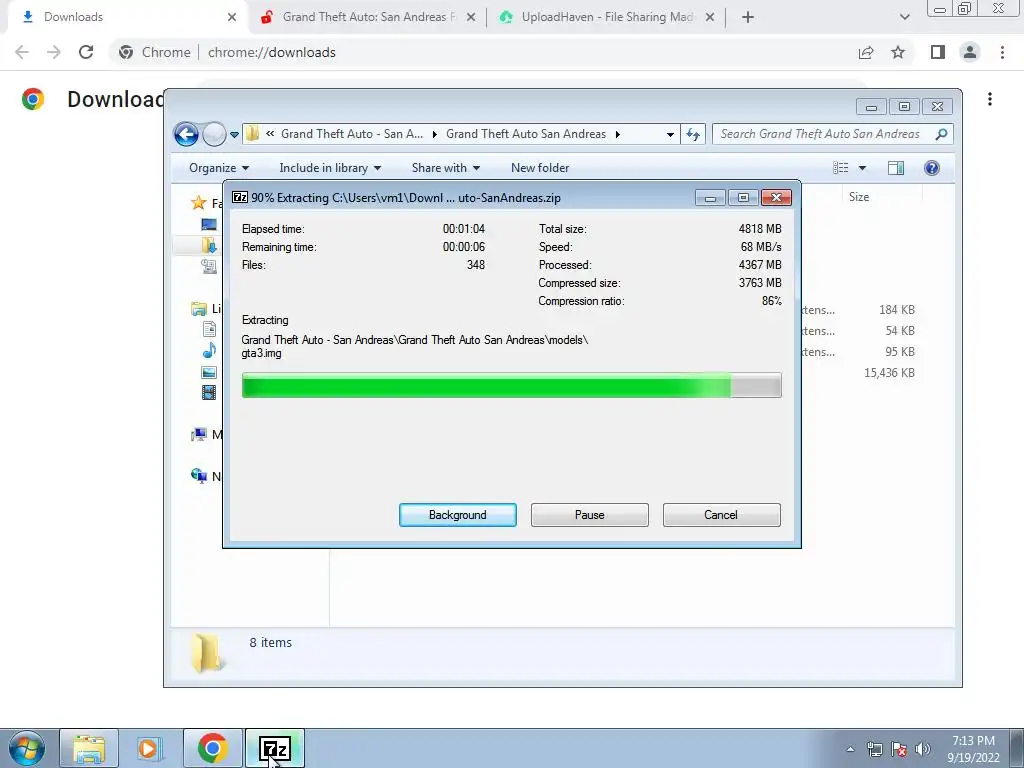Select Pictures library icon

[x=209, y=372]
